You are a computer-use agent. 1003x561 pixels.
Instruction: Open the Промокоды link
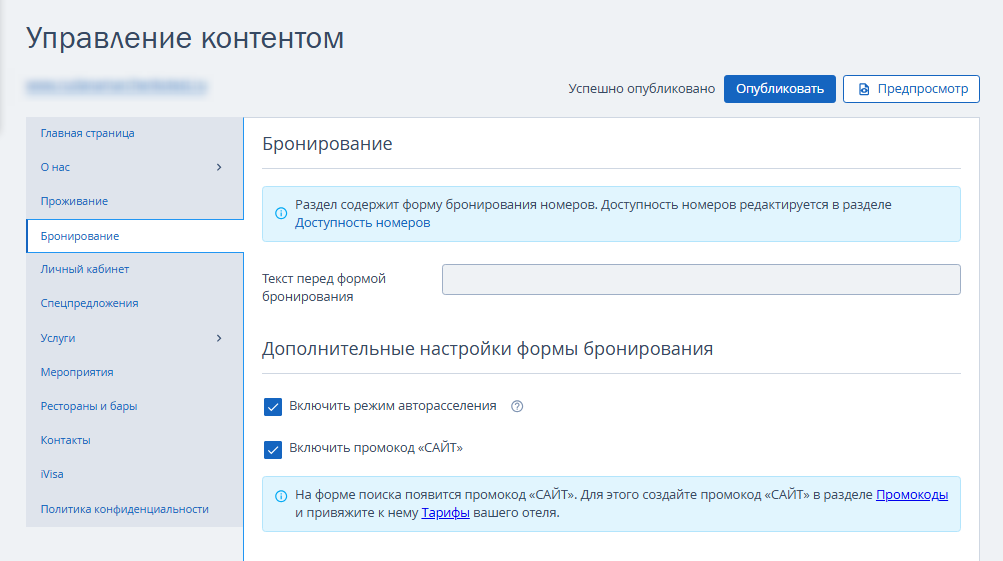coord(912,494)
